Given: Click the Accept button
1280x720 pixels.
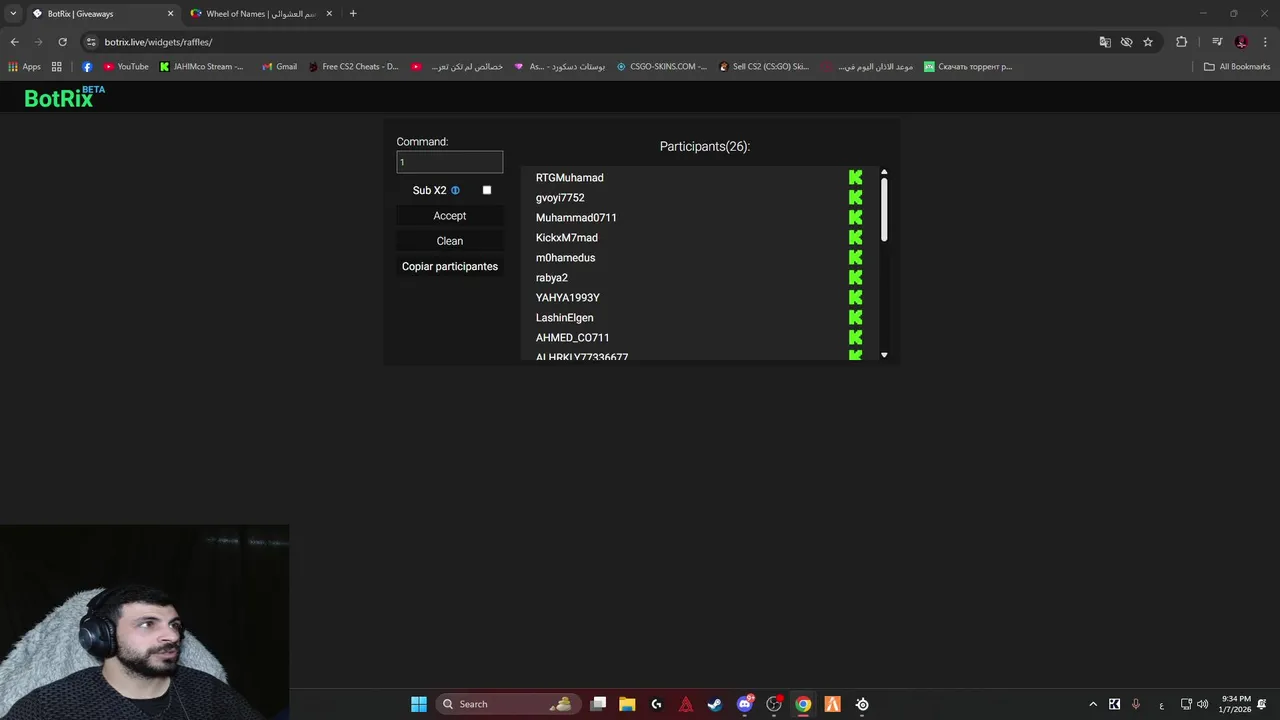Looking at the screenshot, I should pyautogui.click(x=450, y=216).
